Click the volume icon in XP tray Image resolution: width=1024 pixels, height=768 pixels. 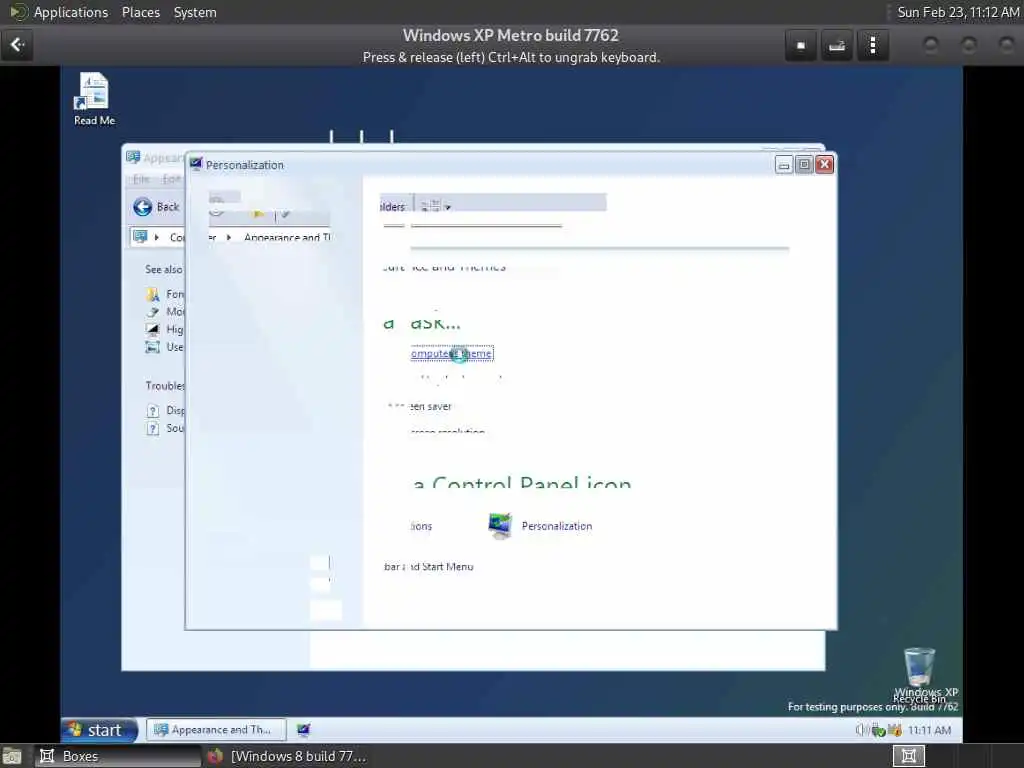coord(862,730)
